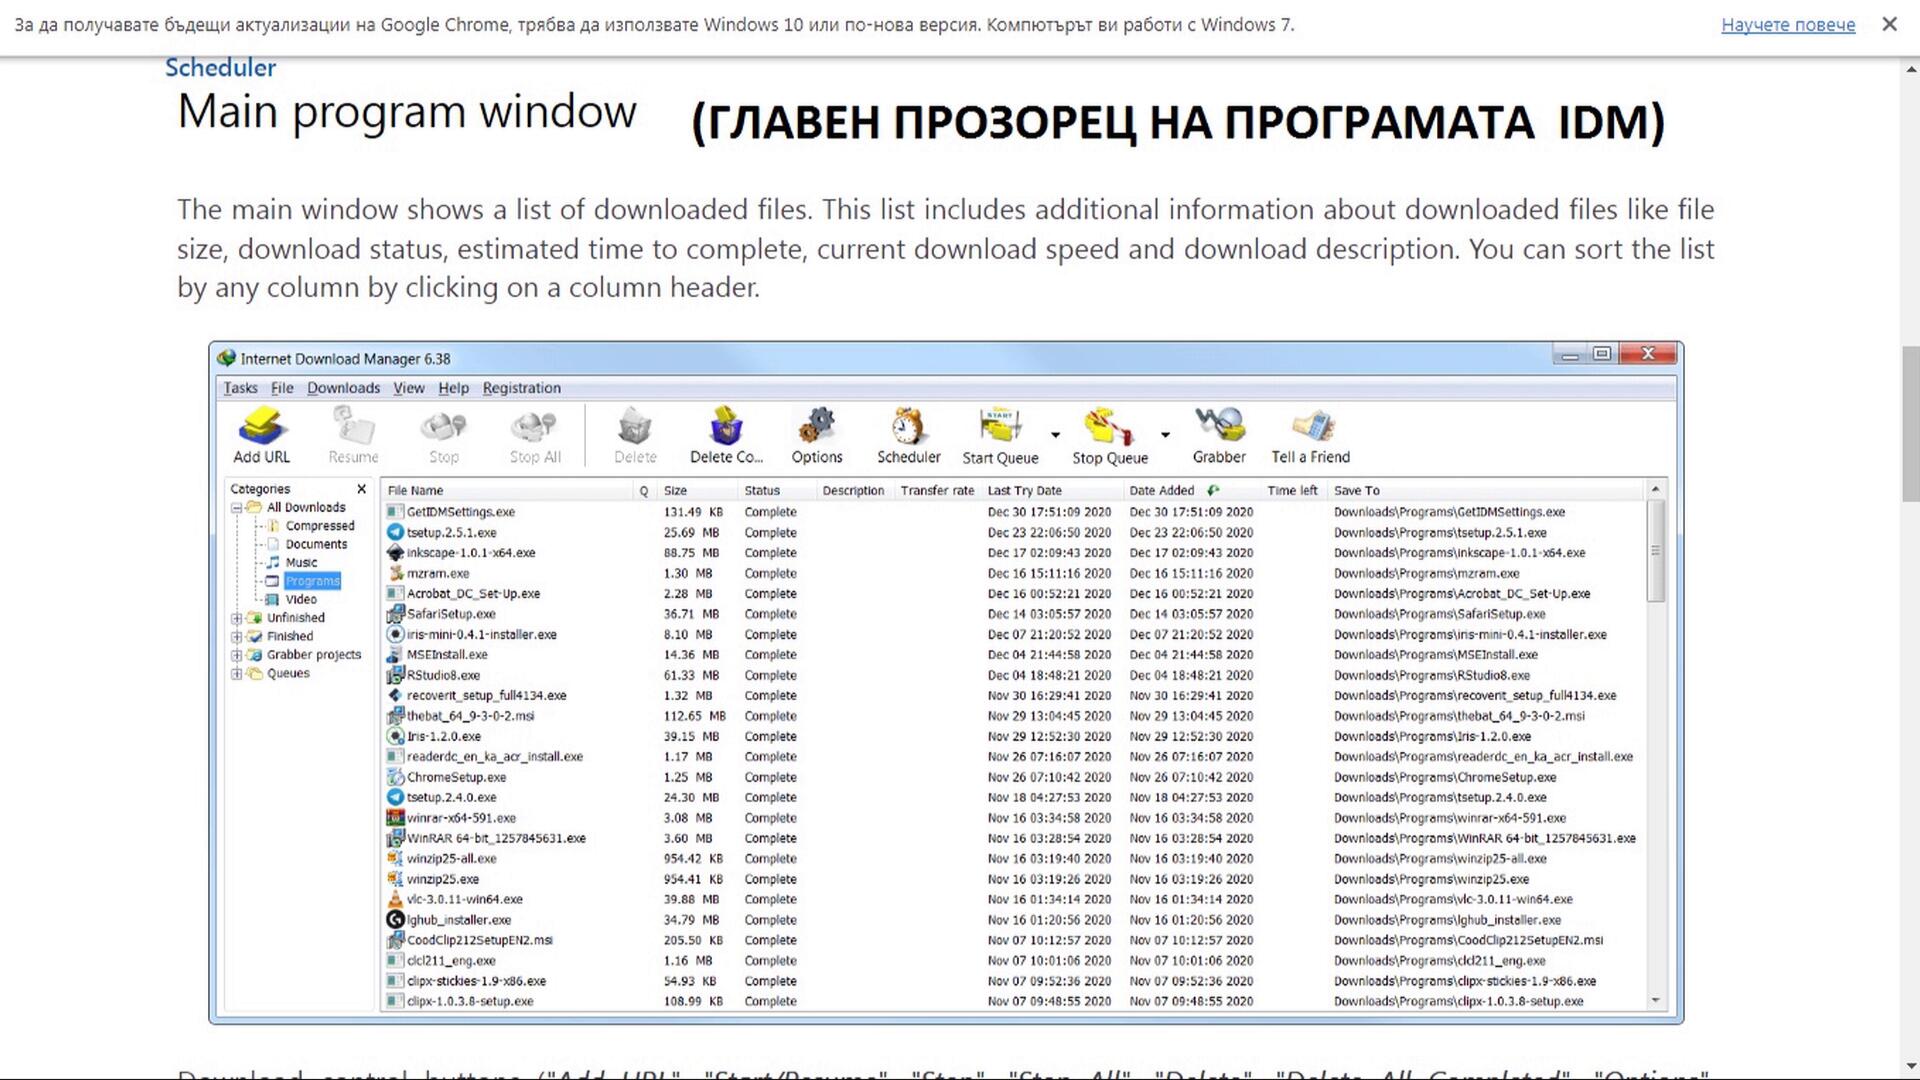1920x1080 pixels.
Task: Sort list by Size column header
Action: tap(698, 490)
